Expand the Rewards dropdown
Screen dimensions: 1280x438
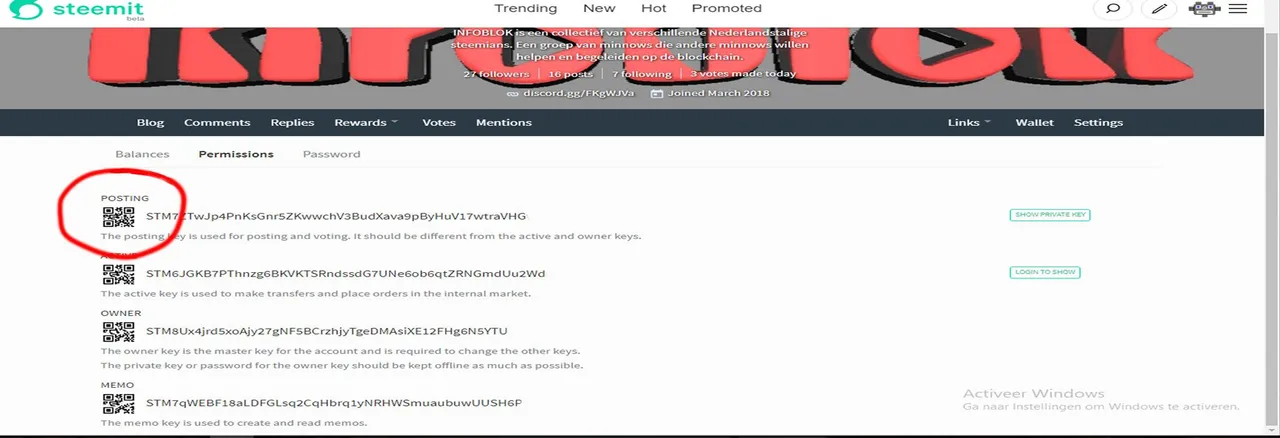pyautogui.click(x=366, y=122)
